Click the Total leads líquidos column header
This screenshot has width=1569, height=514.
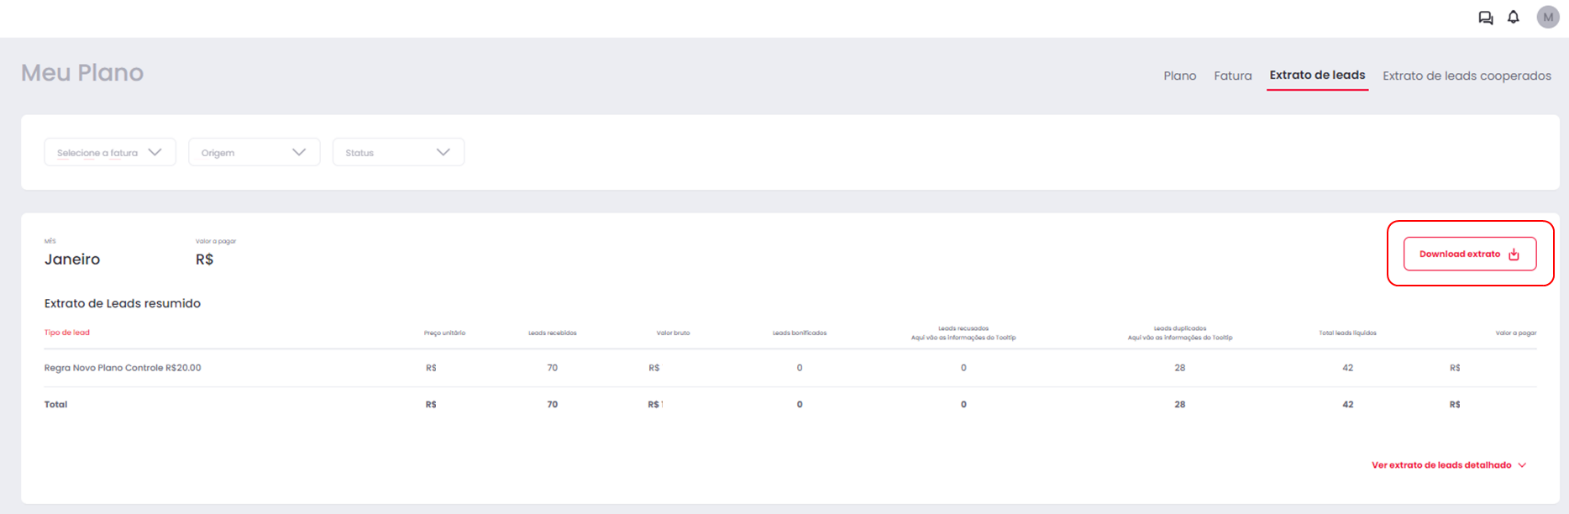pyautogui.click(x=1347, y=333)
